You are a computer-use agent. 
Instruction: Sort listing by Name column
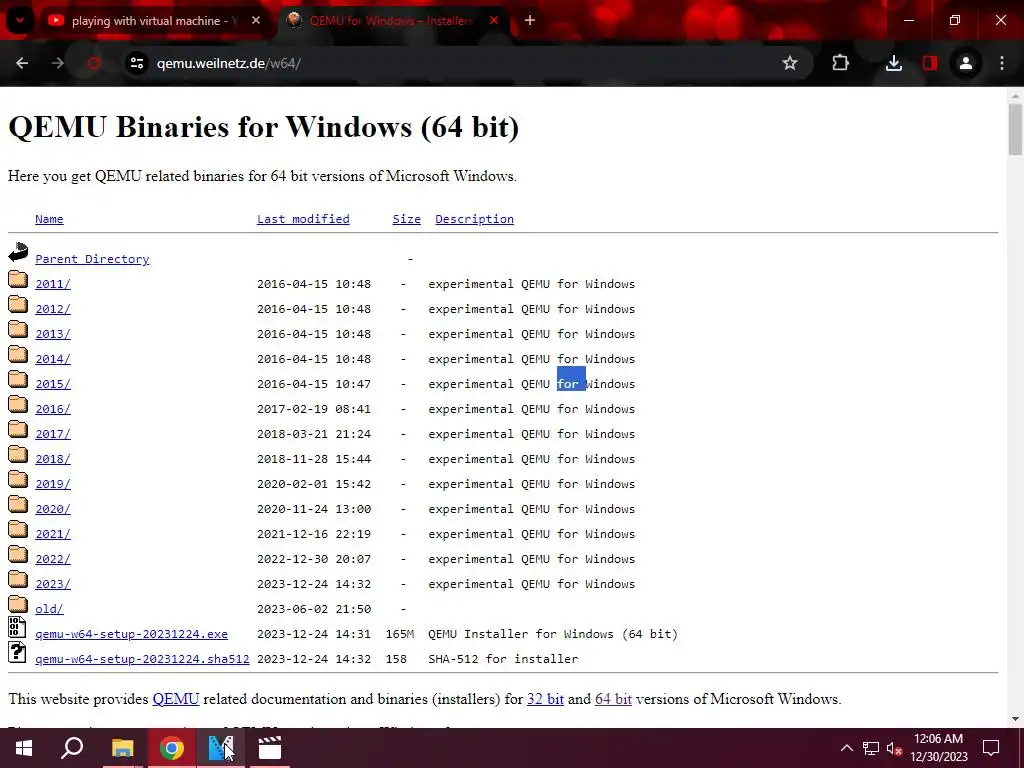pos(49,219)
